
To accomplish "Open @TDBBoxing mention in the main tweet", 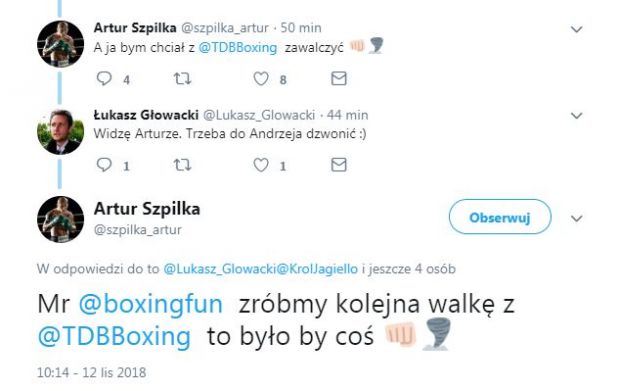I will [114, 337].
